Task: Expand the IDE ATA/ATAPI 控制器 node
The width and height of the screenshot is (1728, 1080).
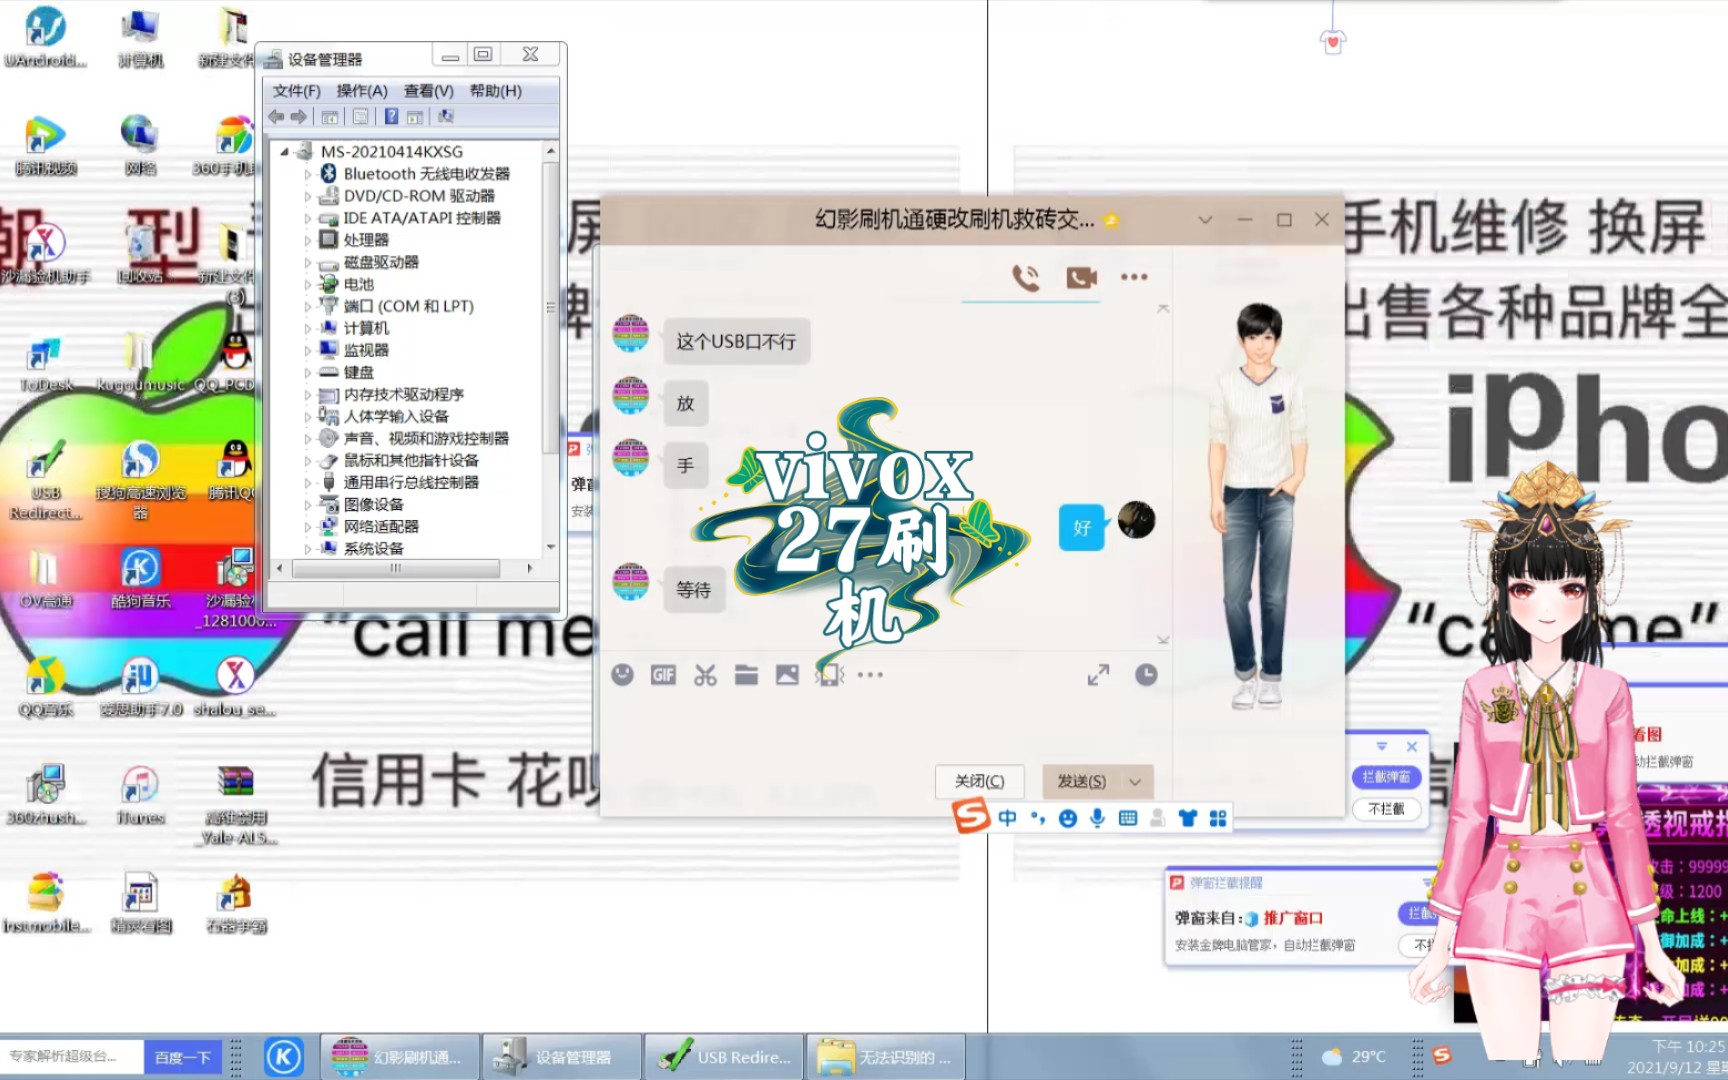Action: click(x=308, y=218)
